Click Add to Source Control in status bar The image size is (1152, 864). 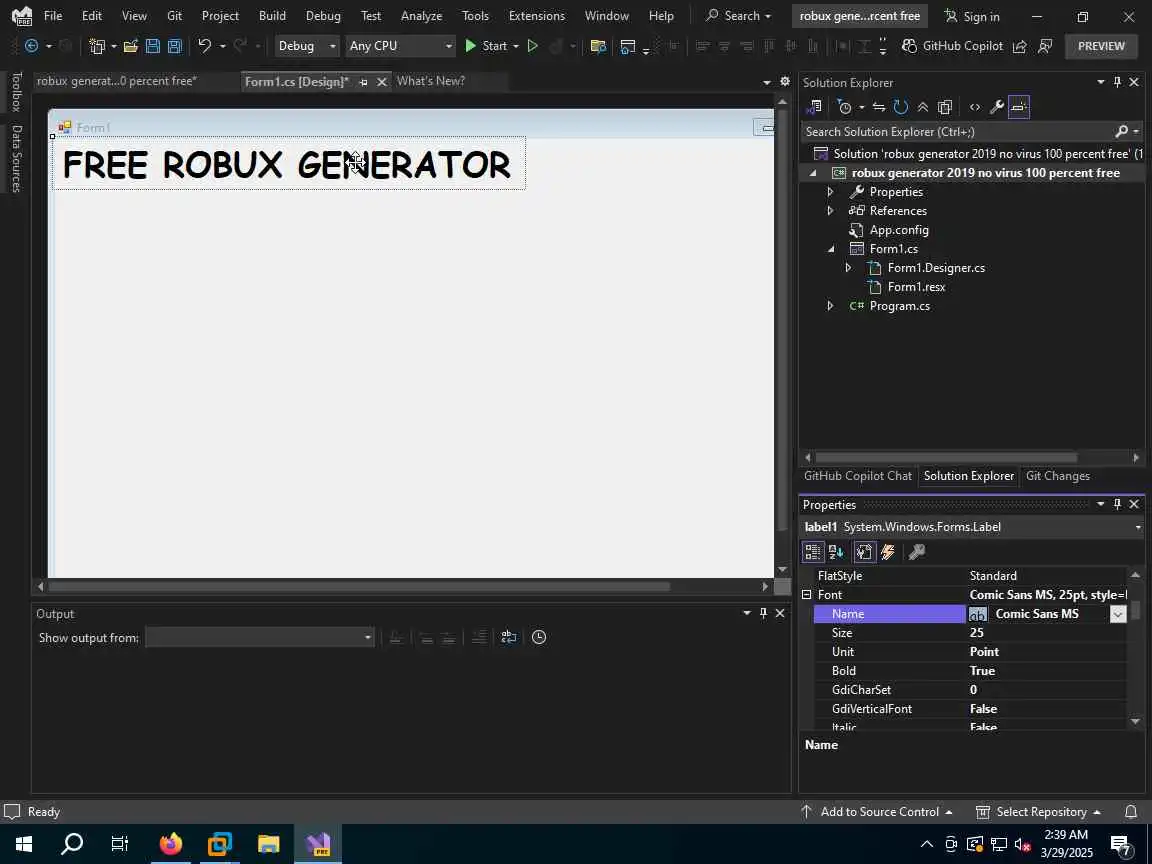(879, 812)
